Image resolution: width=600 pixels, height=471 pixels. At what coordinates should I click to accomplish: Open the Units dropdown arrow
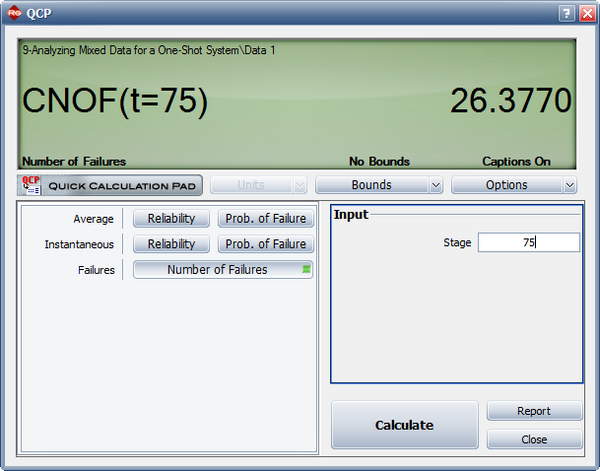(x=300, y=185)
